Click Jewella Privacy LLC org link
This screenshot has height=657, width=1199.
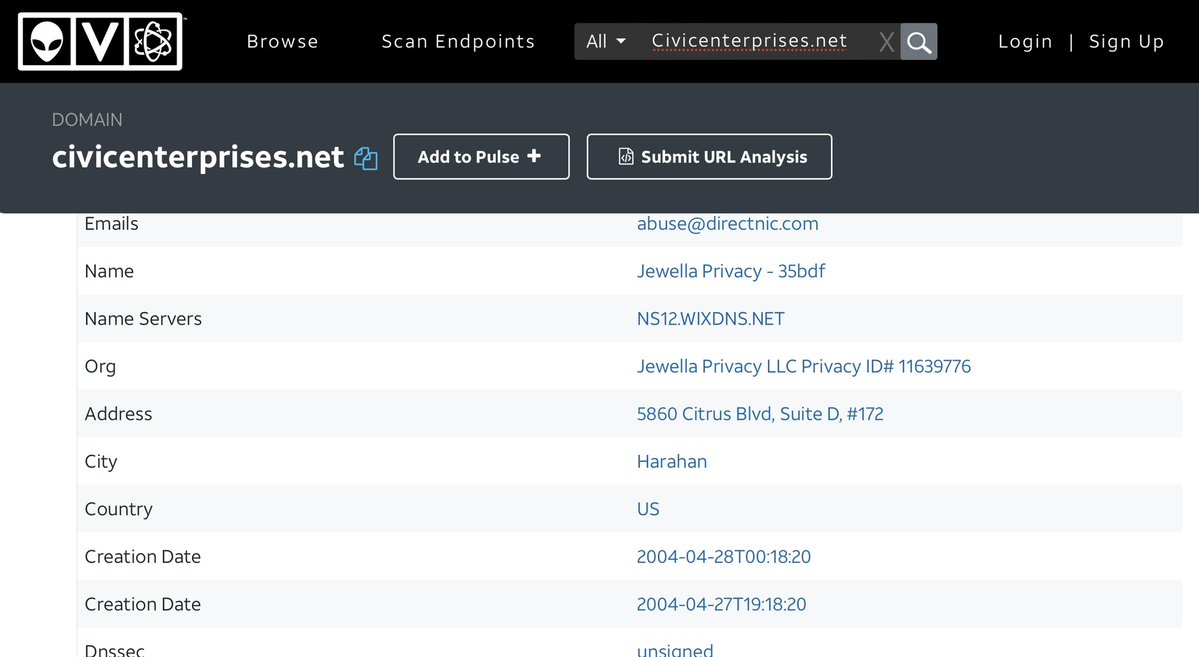point(803,367)
